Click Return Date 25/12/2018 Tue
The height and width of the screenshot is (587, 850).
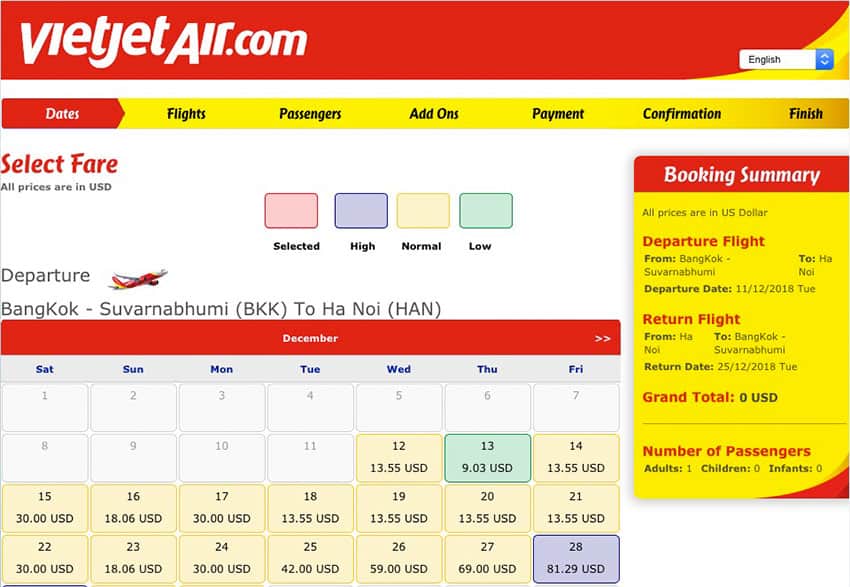pos(720,367)
